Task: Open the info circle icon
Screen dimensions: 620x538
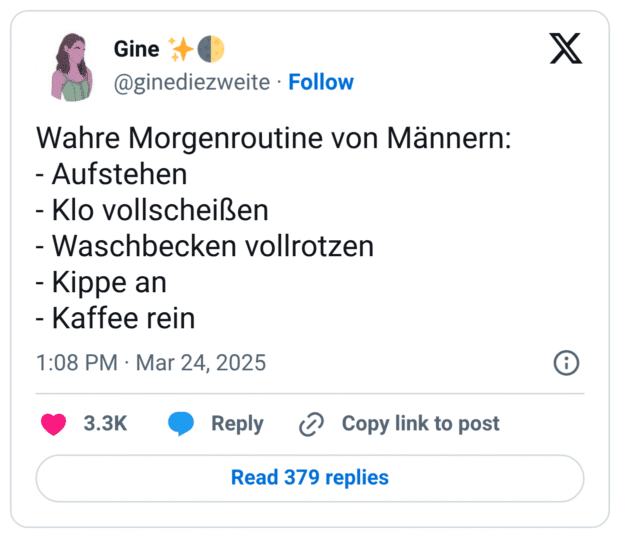Action: pos(566,363)
